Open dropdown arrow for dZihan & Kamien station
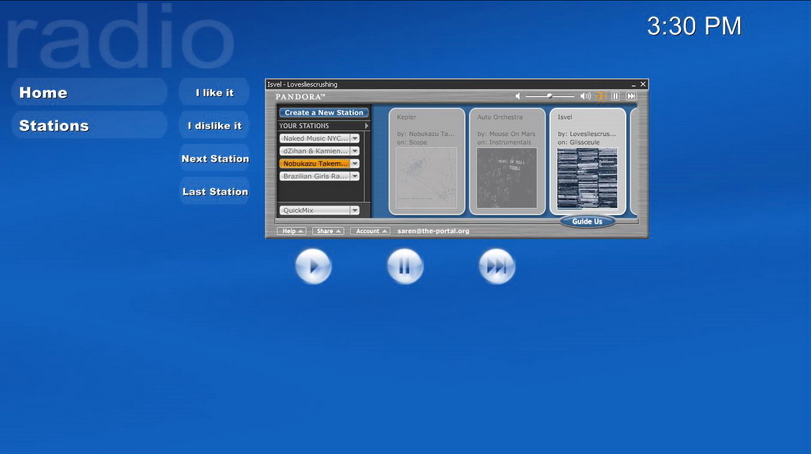 (355, 151)
